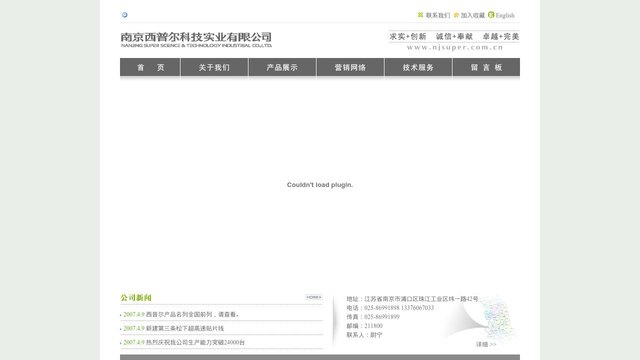Open news item 西普尔产品名列全国前列

[192, 315]
